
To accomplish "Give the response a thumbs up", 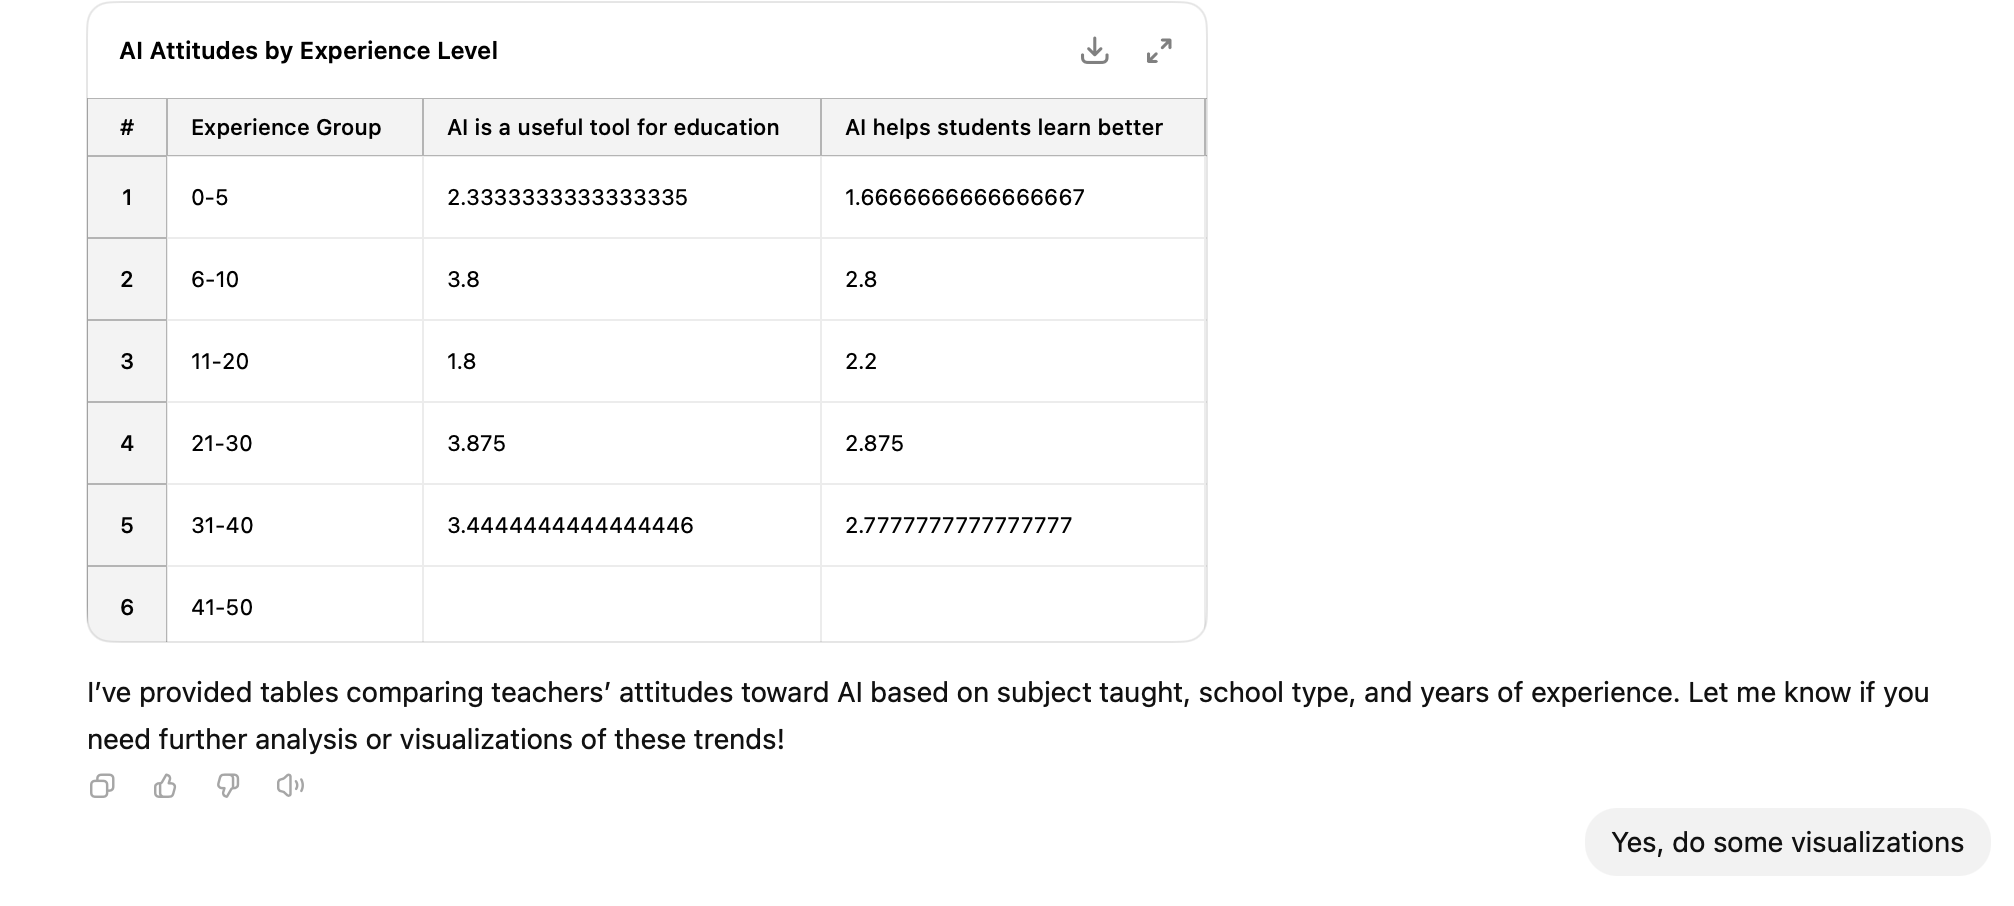I will point(165,786).
